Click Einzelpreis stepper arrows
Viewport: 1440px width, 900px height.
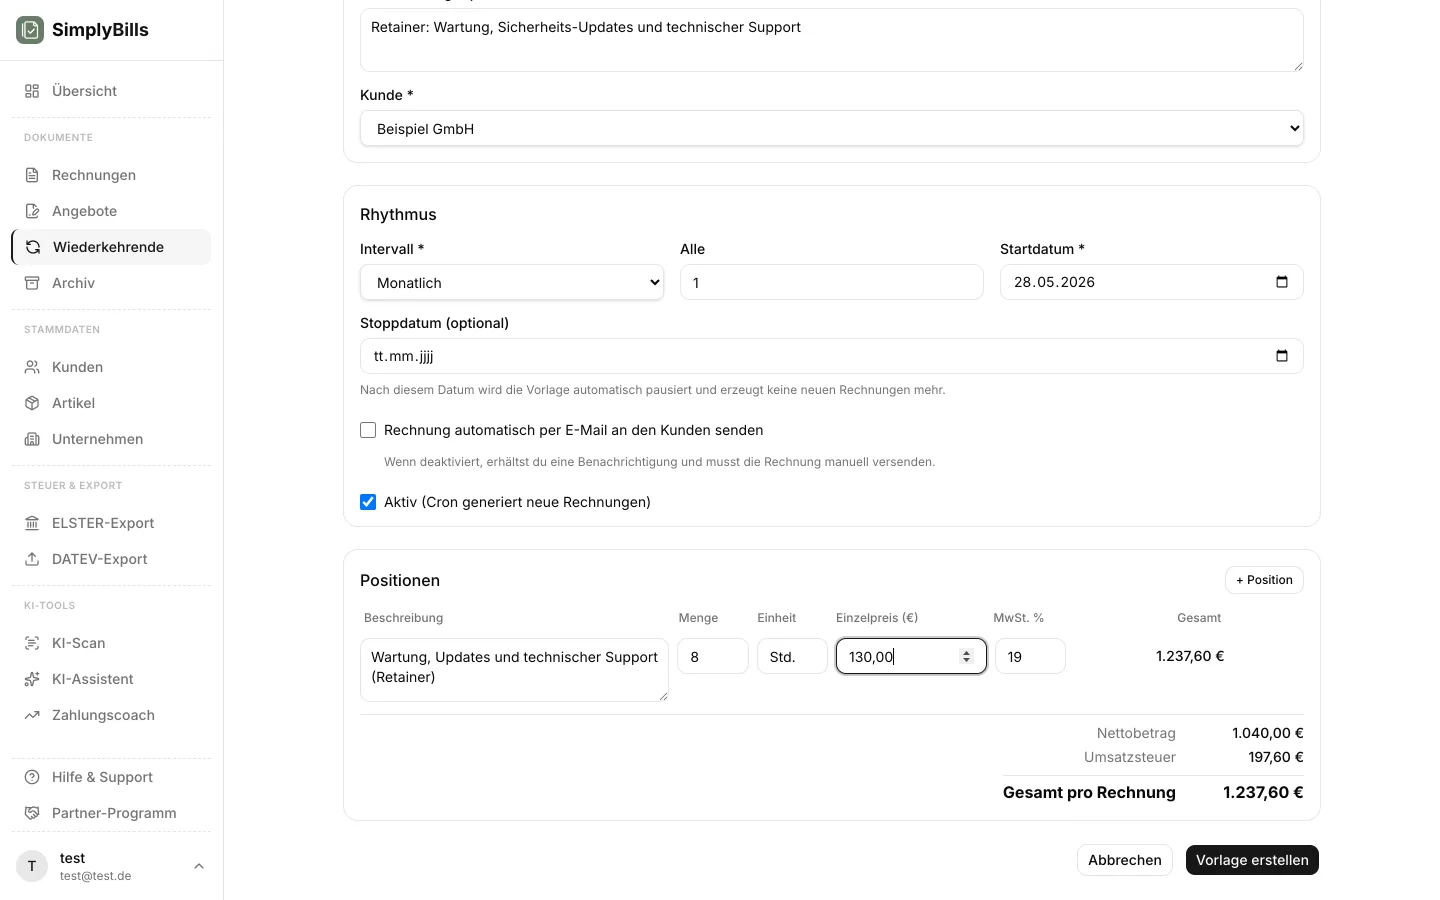pos(966,656)
